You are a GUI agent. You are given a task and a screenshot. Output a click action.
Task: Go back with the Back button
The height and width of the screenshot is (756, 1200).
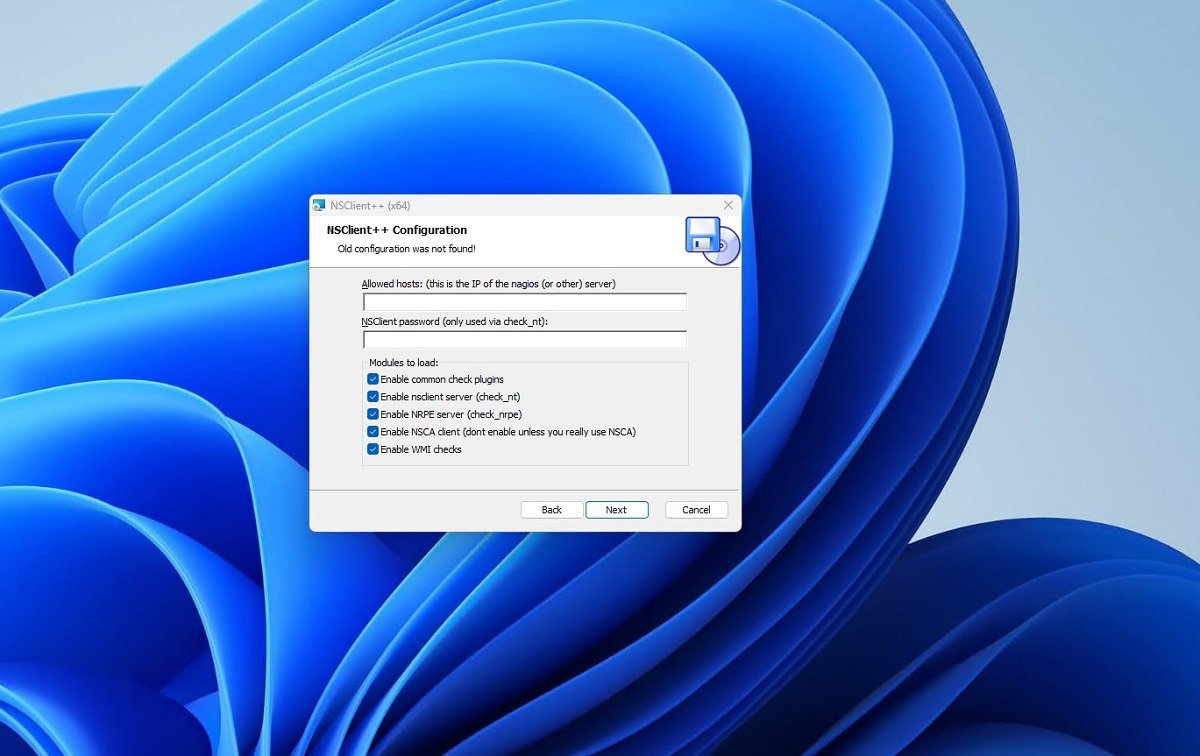552,510
